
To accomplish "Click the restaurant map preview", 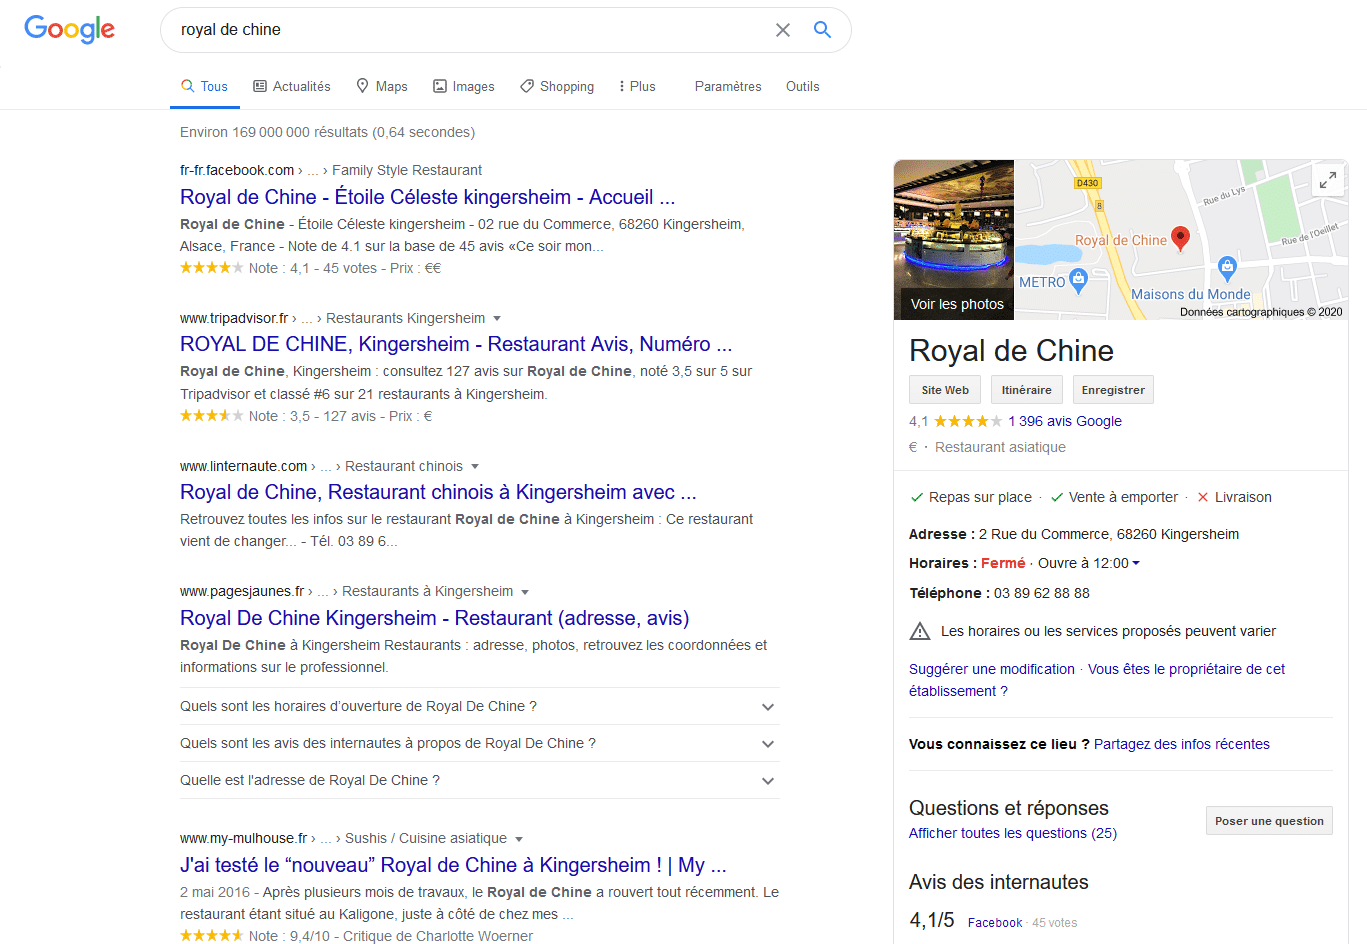I will click(1181, 240).
